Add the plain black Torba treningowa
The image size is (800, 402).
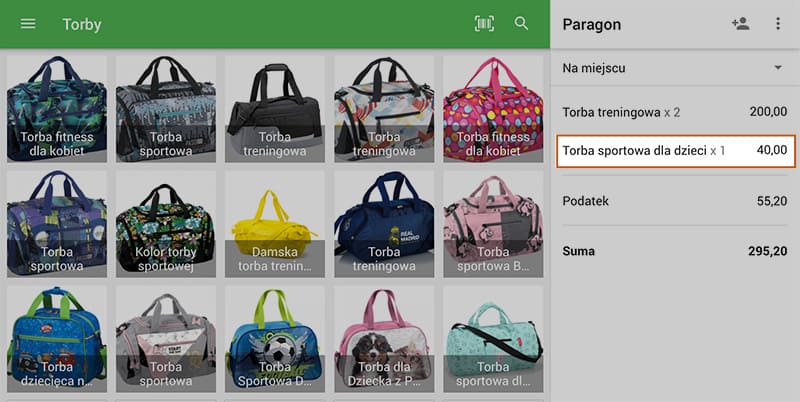(275, 109)
